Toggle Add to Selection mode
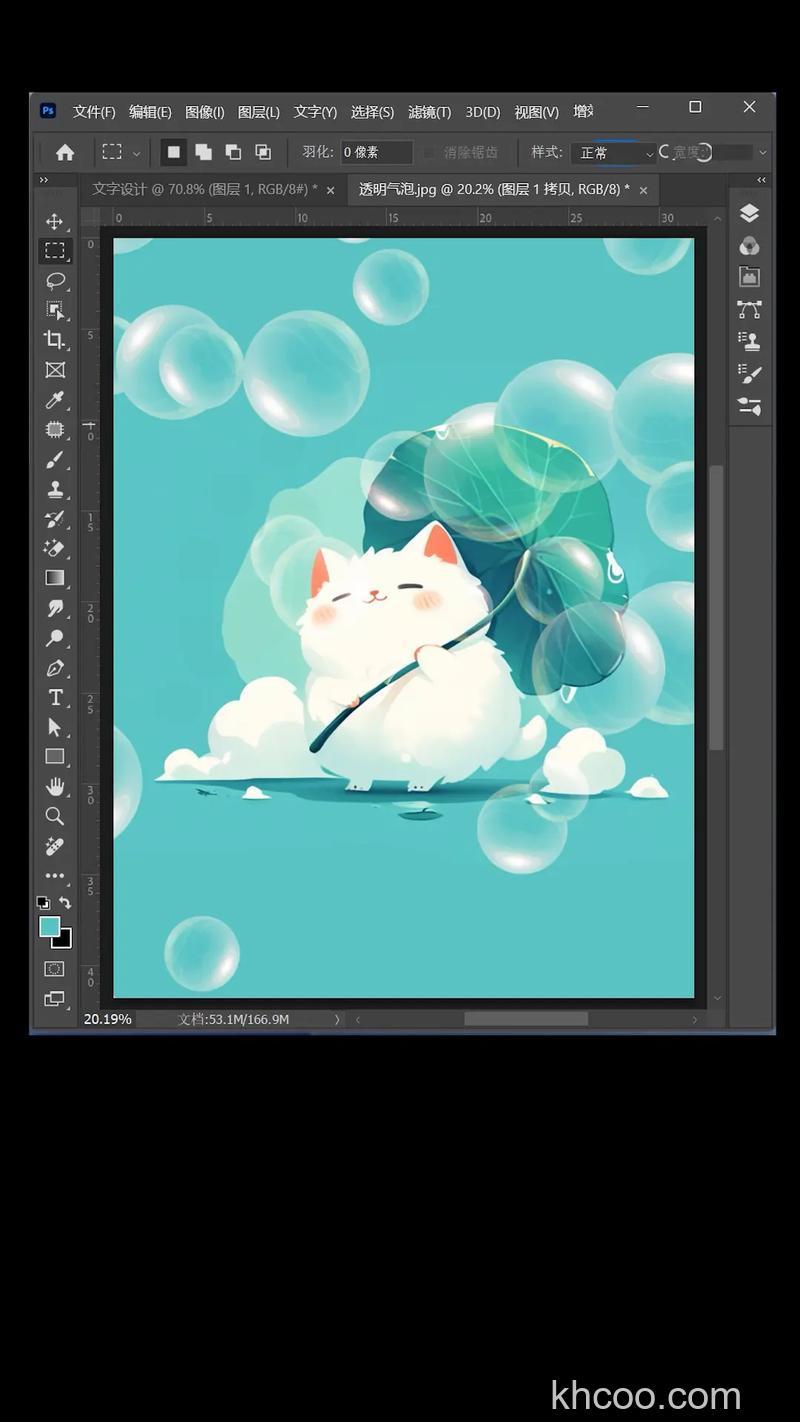This screenshot has height=1422, width=800. [x=203, y=152]
